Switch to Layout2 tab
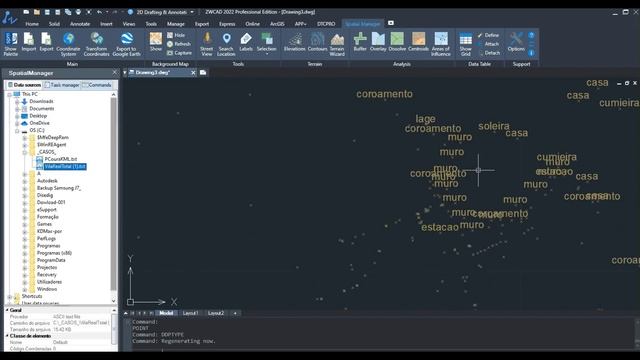The image size is (640, 360). tap(216, 313)
